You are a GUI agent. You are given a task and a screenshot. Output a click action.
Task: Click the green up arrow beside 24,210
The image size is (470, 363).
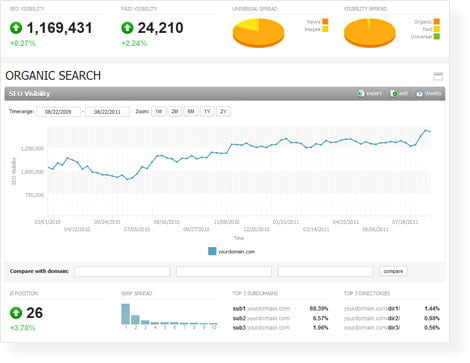pyautogui.click(x=127, y=28)
